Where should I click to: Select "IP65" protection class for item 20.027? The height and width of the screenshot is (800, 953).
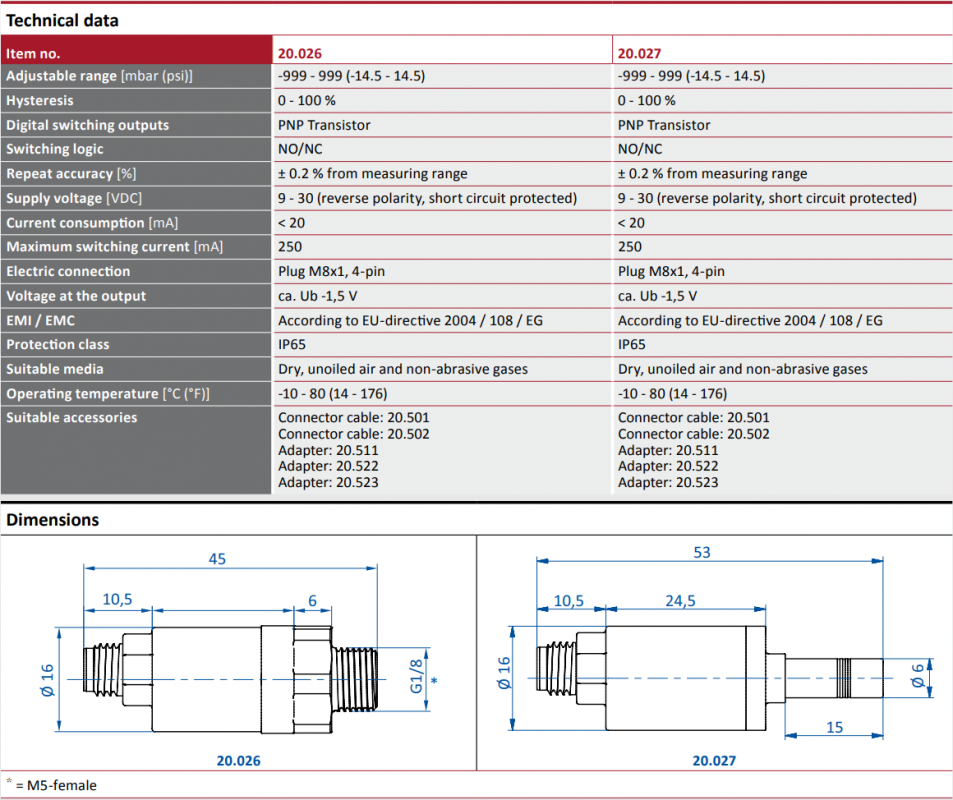(631, 345)
